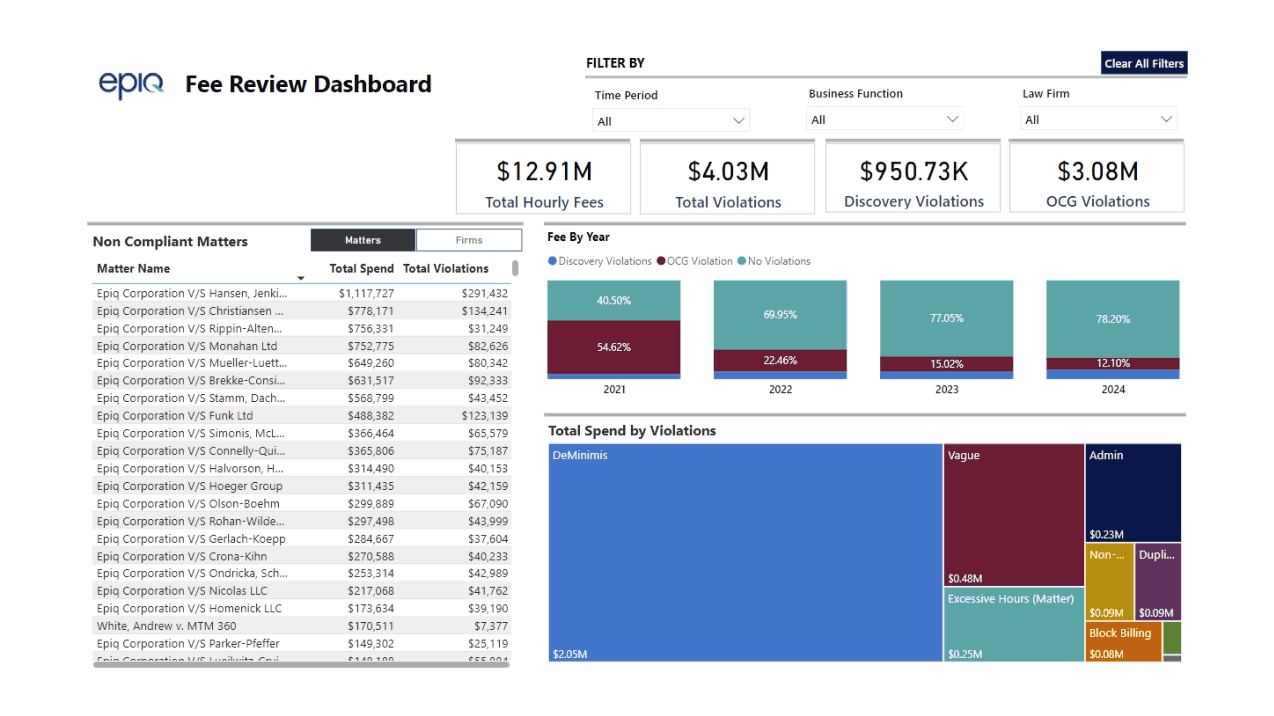Image resolution: width=1274 pixels, height=716 pixels.
Task: Select the Stamm, Dach... matter row
Action: [301, 398]
